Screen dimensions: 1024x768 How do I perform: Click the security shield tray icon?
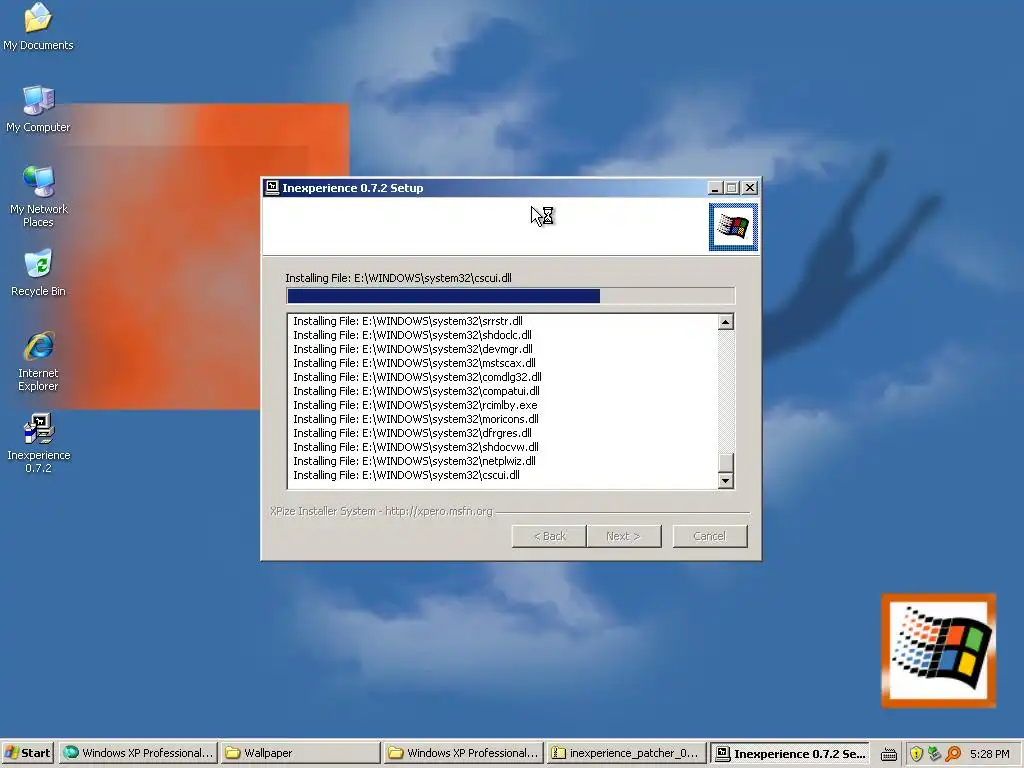point(916,754)
